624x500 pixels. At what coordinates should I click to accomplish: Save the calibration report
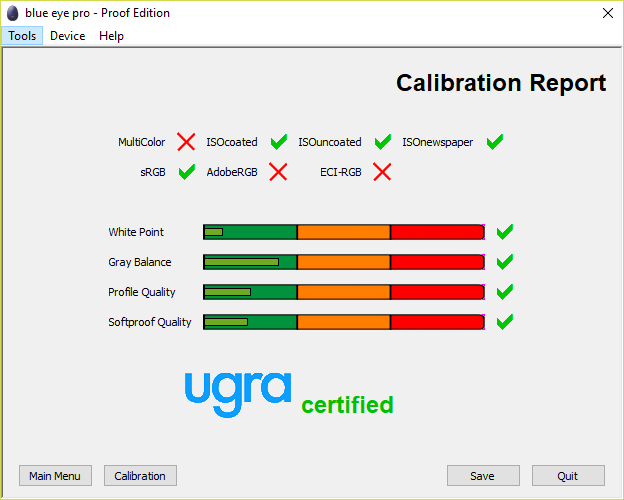[483, 476]
